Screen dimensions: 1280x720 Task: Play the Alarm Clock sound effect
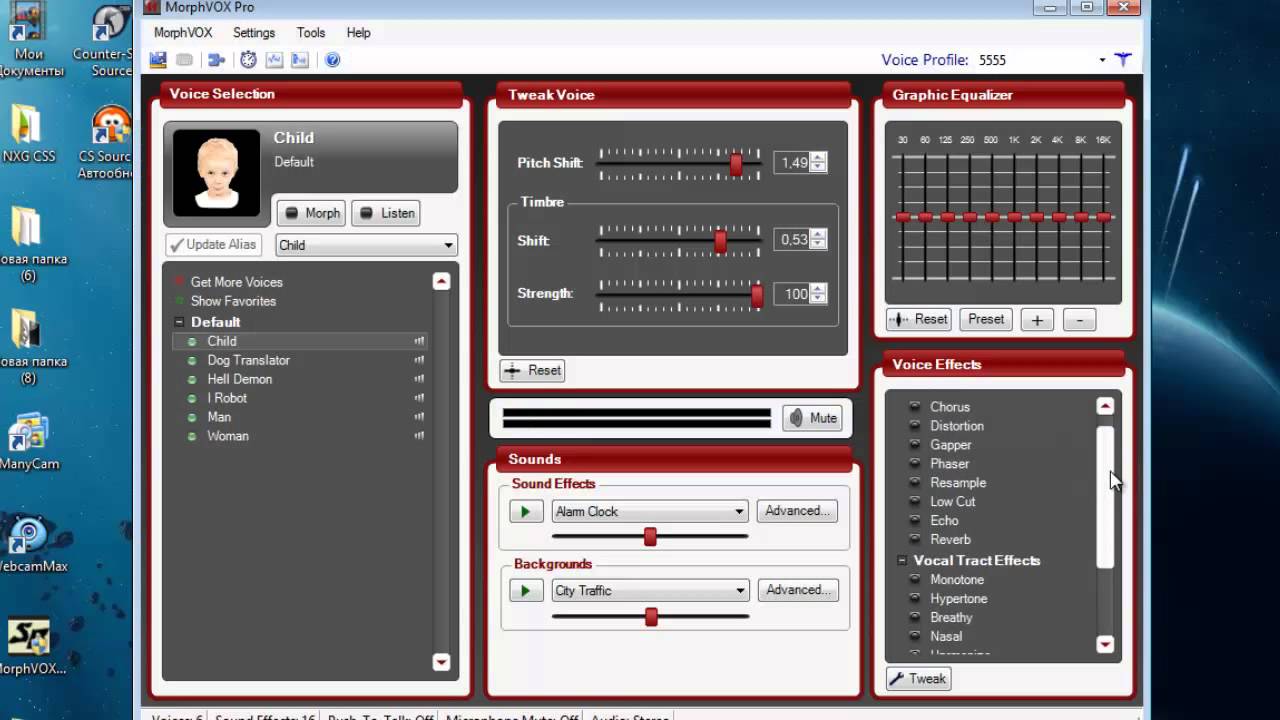[526, 512]
